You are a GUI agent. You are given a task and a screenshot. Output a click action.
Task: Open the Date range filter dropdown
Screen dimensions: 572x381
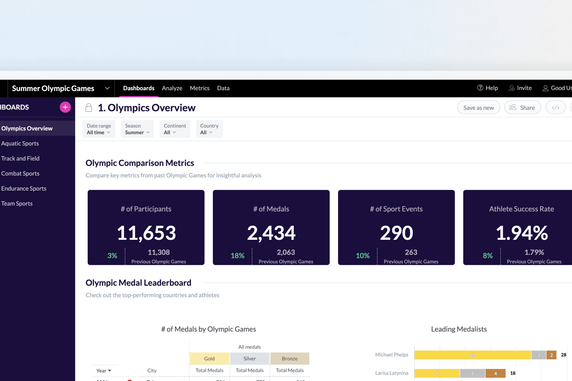[98, 129]
